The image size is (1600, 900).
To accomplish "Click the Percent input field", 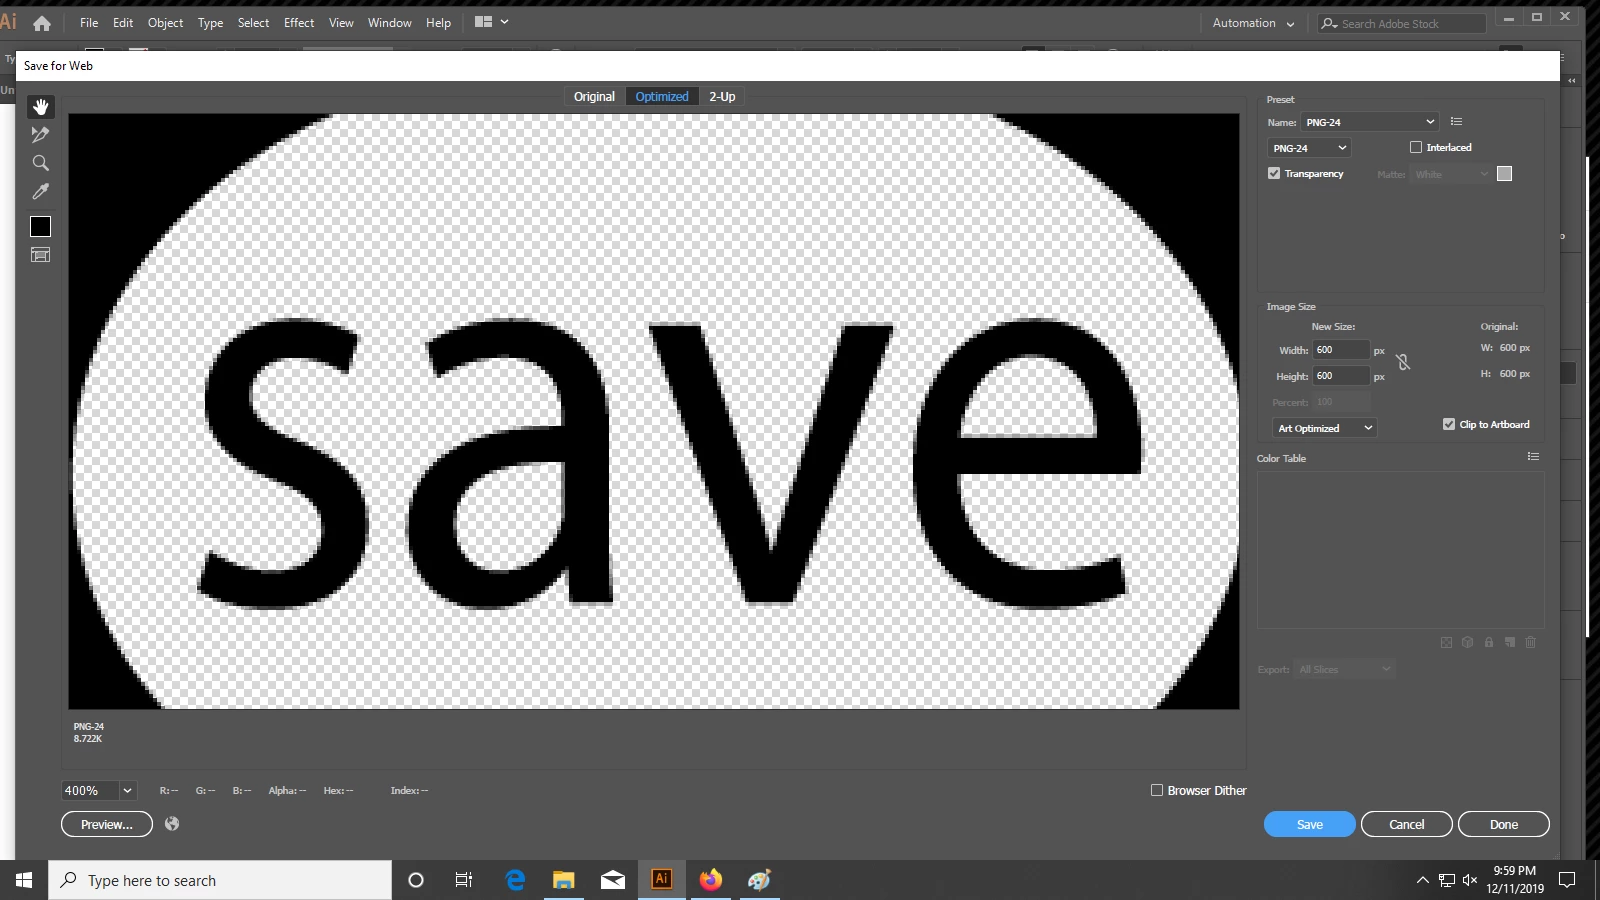I will click(1342, 402).
